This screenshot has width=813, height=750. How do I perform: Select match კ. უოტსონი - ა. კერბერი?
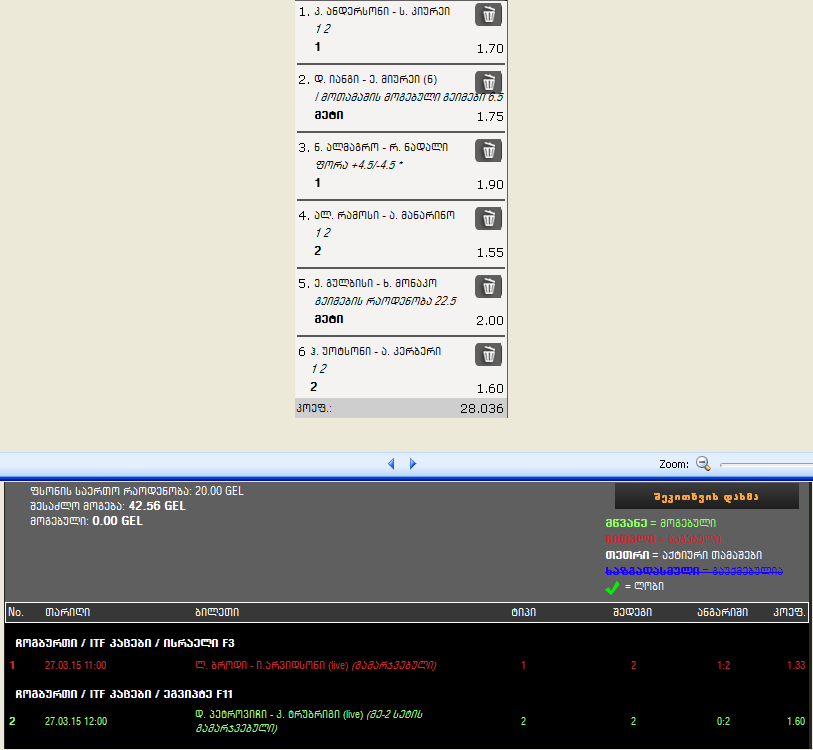pyautogui.click(x=375, y=351)
